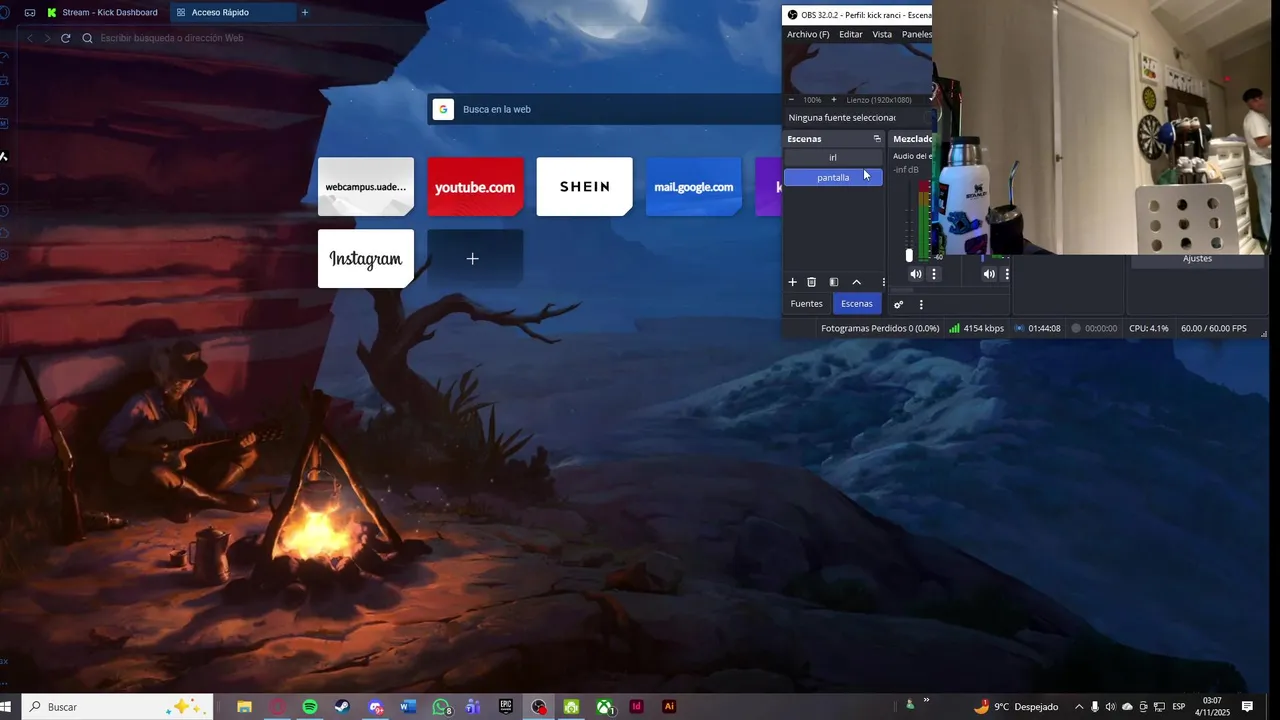Open the mail.google.com speed dial
Viewport: 1280px width, 720px height.
pyautogui.click(x=693, y=187)
